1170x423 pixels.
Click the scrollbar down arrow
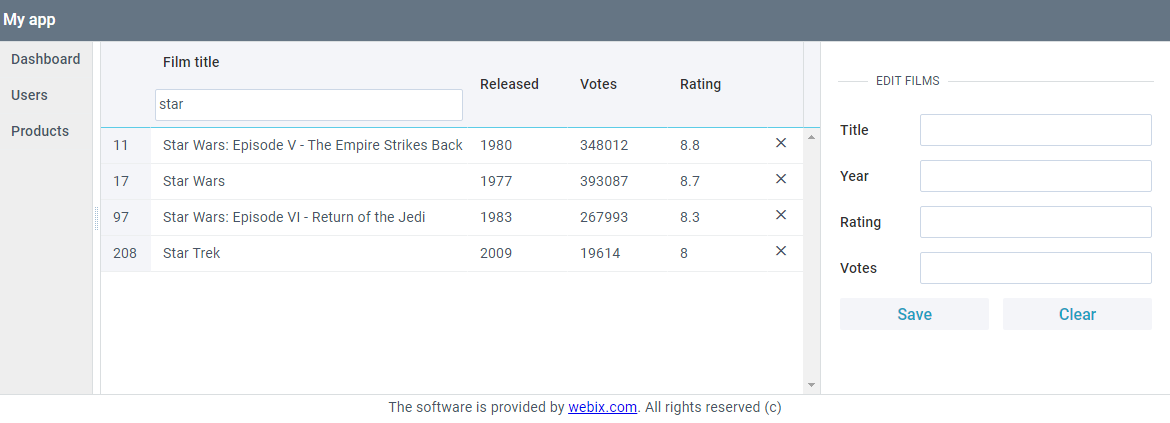point(812,385)
